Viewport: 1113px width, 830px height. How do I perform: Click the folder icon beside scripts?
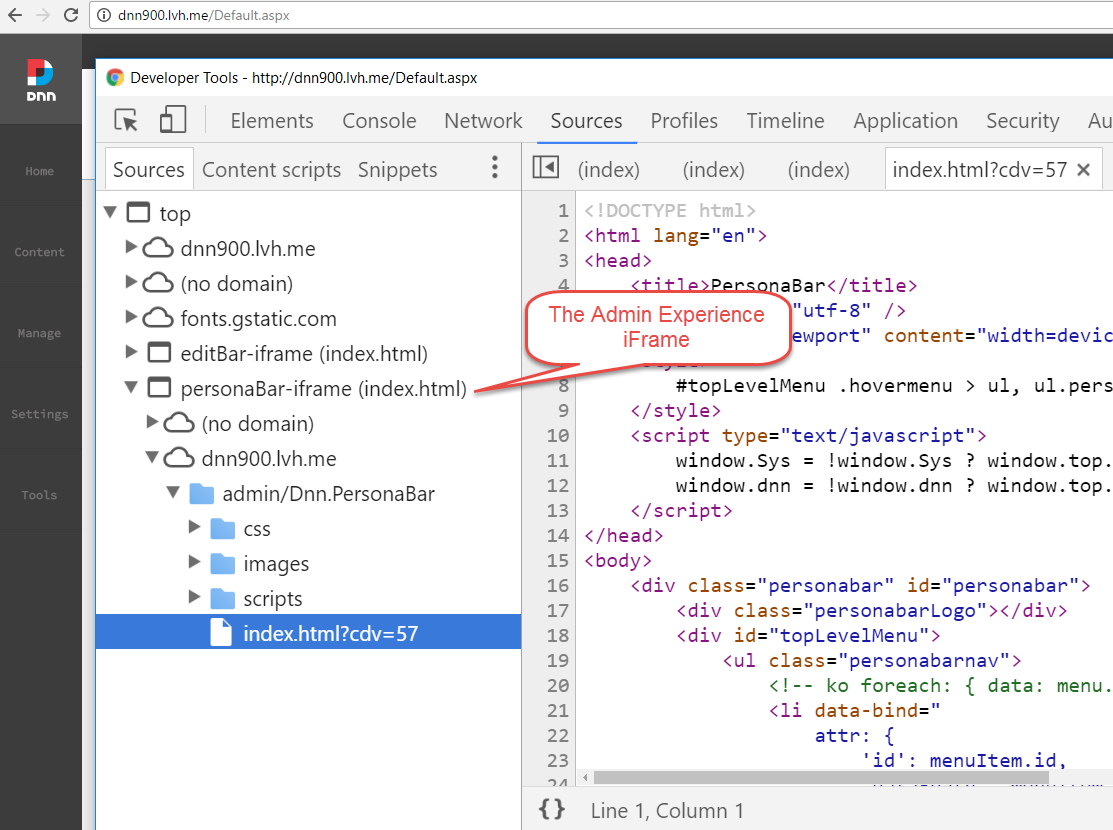pos(223,598)
